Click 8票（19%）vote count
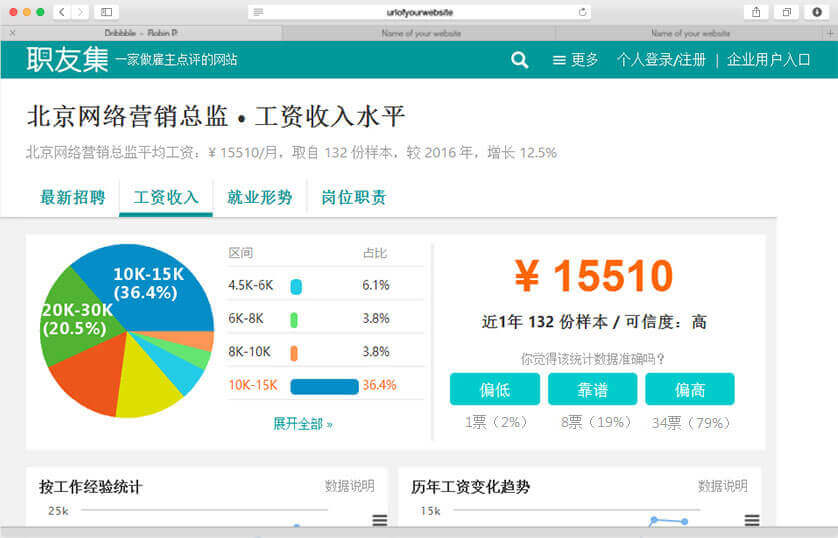The image size is (838, 538). point(595,423)
